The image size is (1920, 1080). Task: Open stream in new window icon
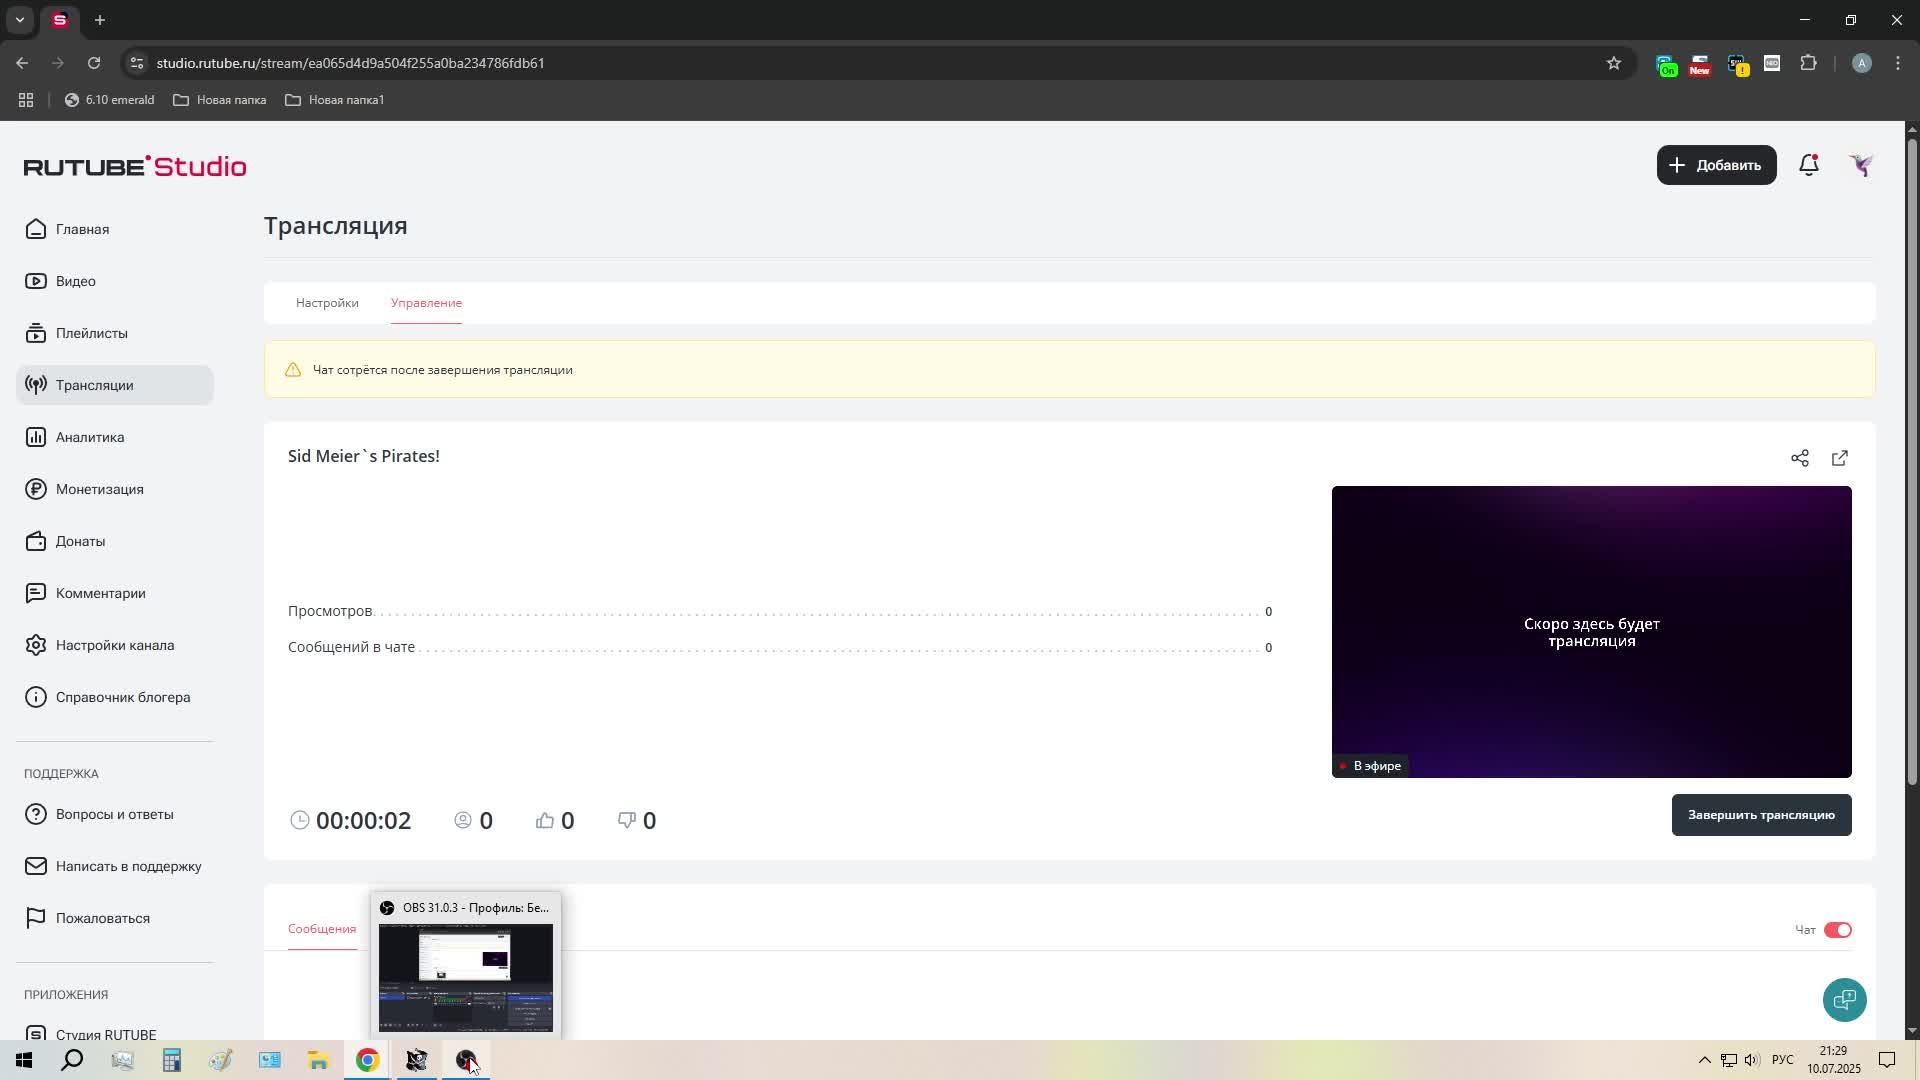coord(1840,458)
